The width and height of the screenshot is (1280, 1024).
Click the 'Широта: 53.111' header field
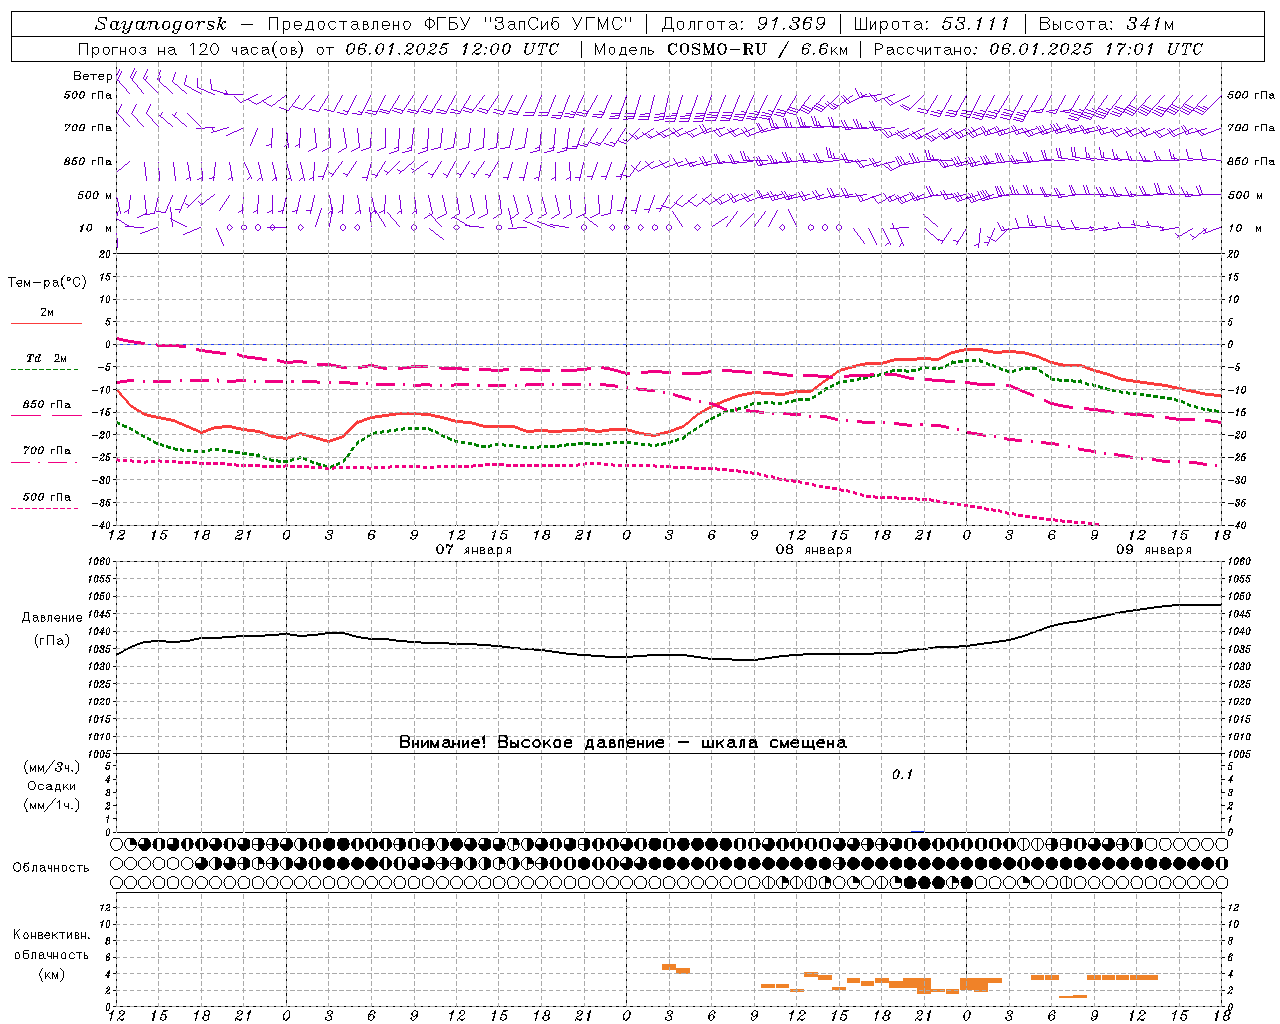coord(931,24)
